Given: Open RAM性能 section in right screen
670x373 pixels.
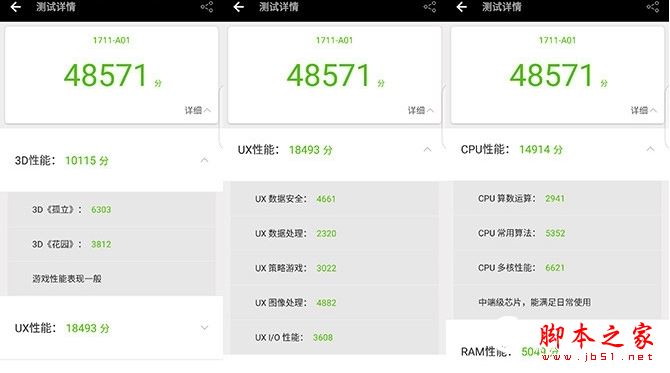Looking at the screenshot, I should click(x=557, y=351).
